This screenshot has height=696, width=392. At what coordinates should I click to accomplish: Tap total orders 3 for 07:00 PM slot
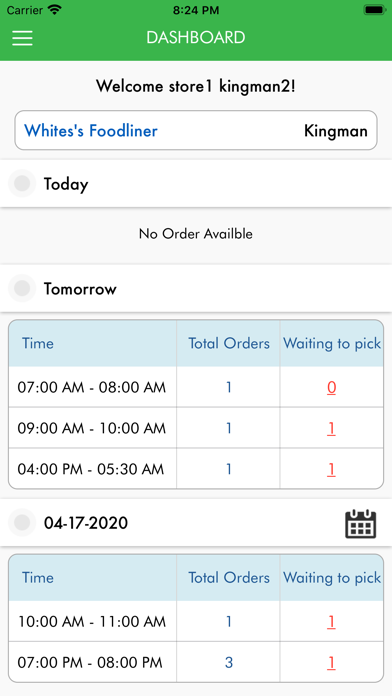pos(229,663)
